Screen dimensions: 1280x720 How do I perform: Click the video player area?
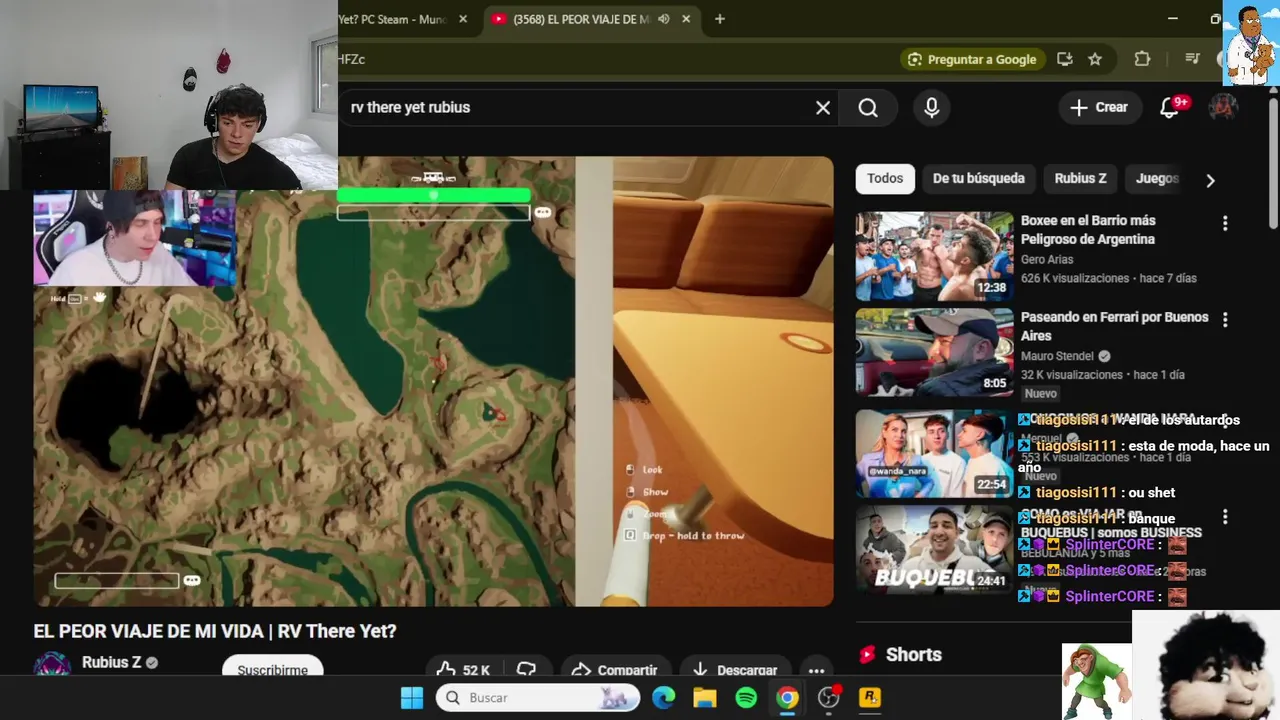pyautogui.click(x=434, y=381)
